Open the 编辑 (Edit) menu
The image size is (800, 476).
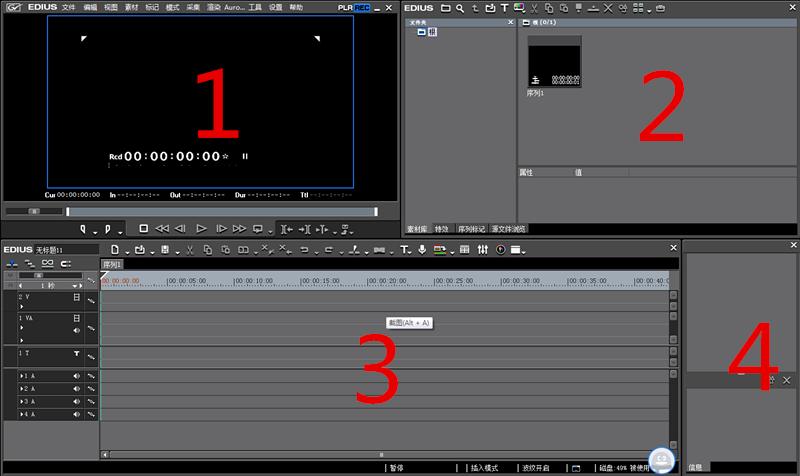point(90,8)
